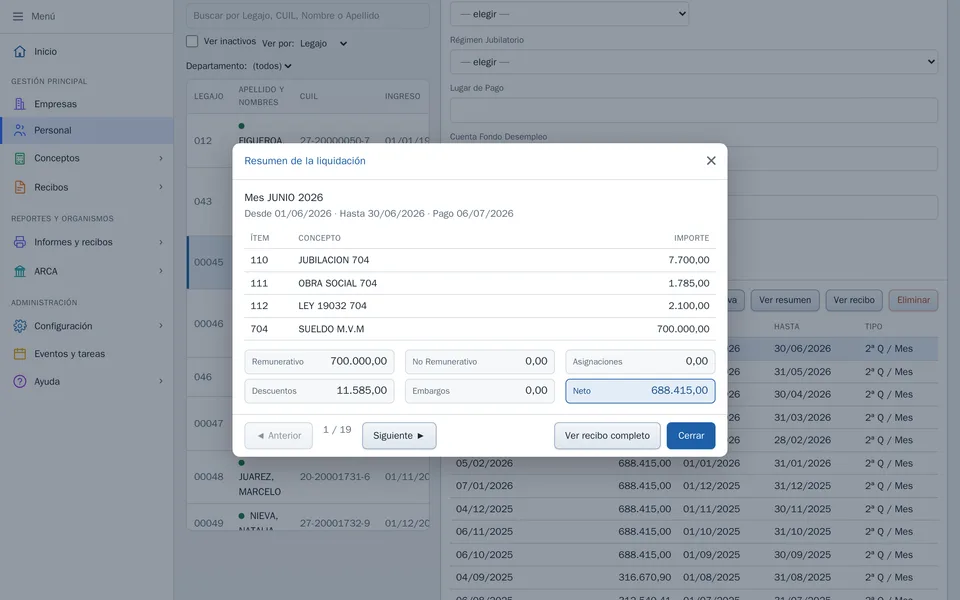Select the JUBILACION 704 concept row

click(x=480, y=260)
